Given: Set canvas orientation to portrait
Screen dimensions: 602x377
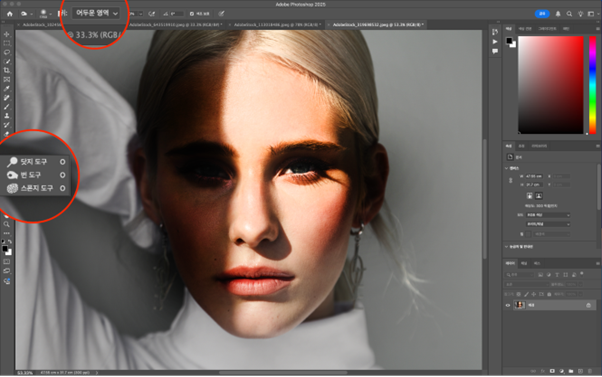Looking at the screenshot, I should pyautogui.click(x=529, y=196).
